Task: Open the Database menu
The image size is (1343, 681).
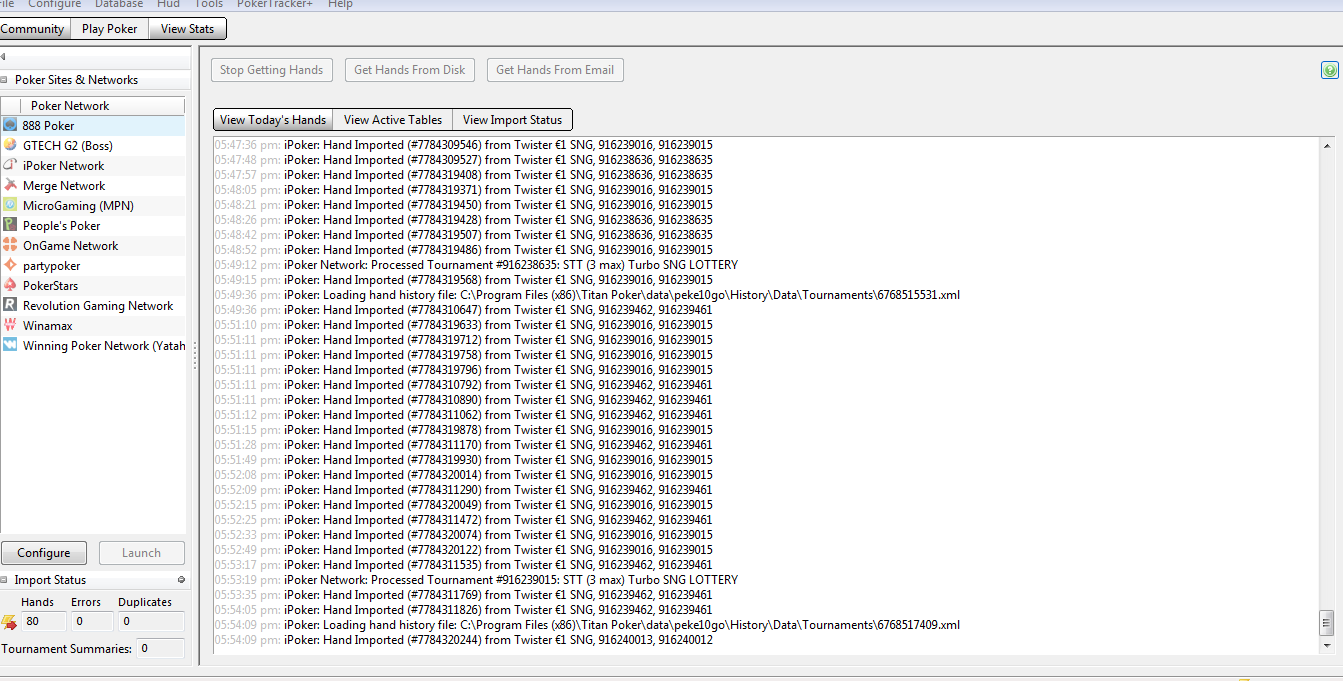Action: click(119, 4)
